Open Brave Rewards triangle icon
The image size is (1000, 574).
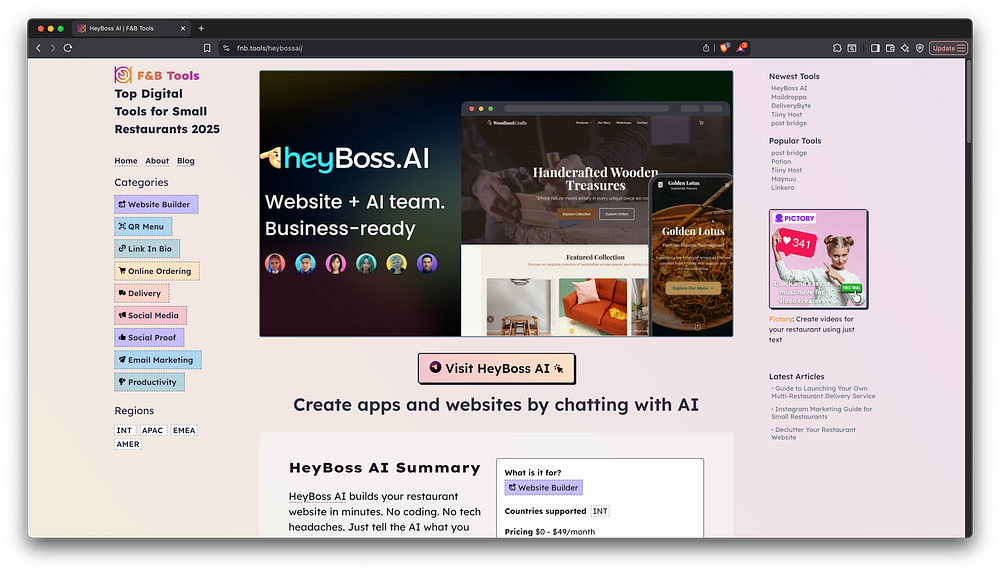[x=742, y=48]
